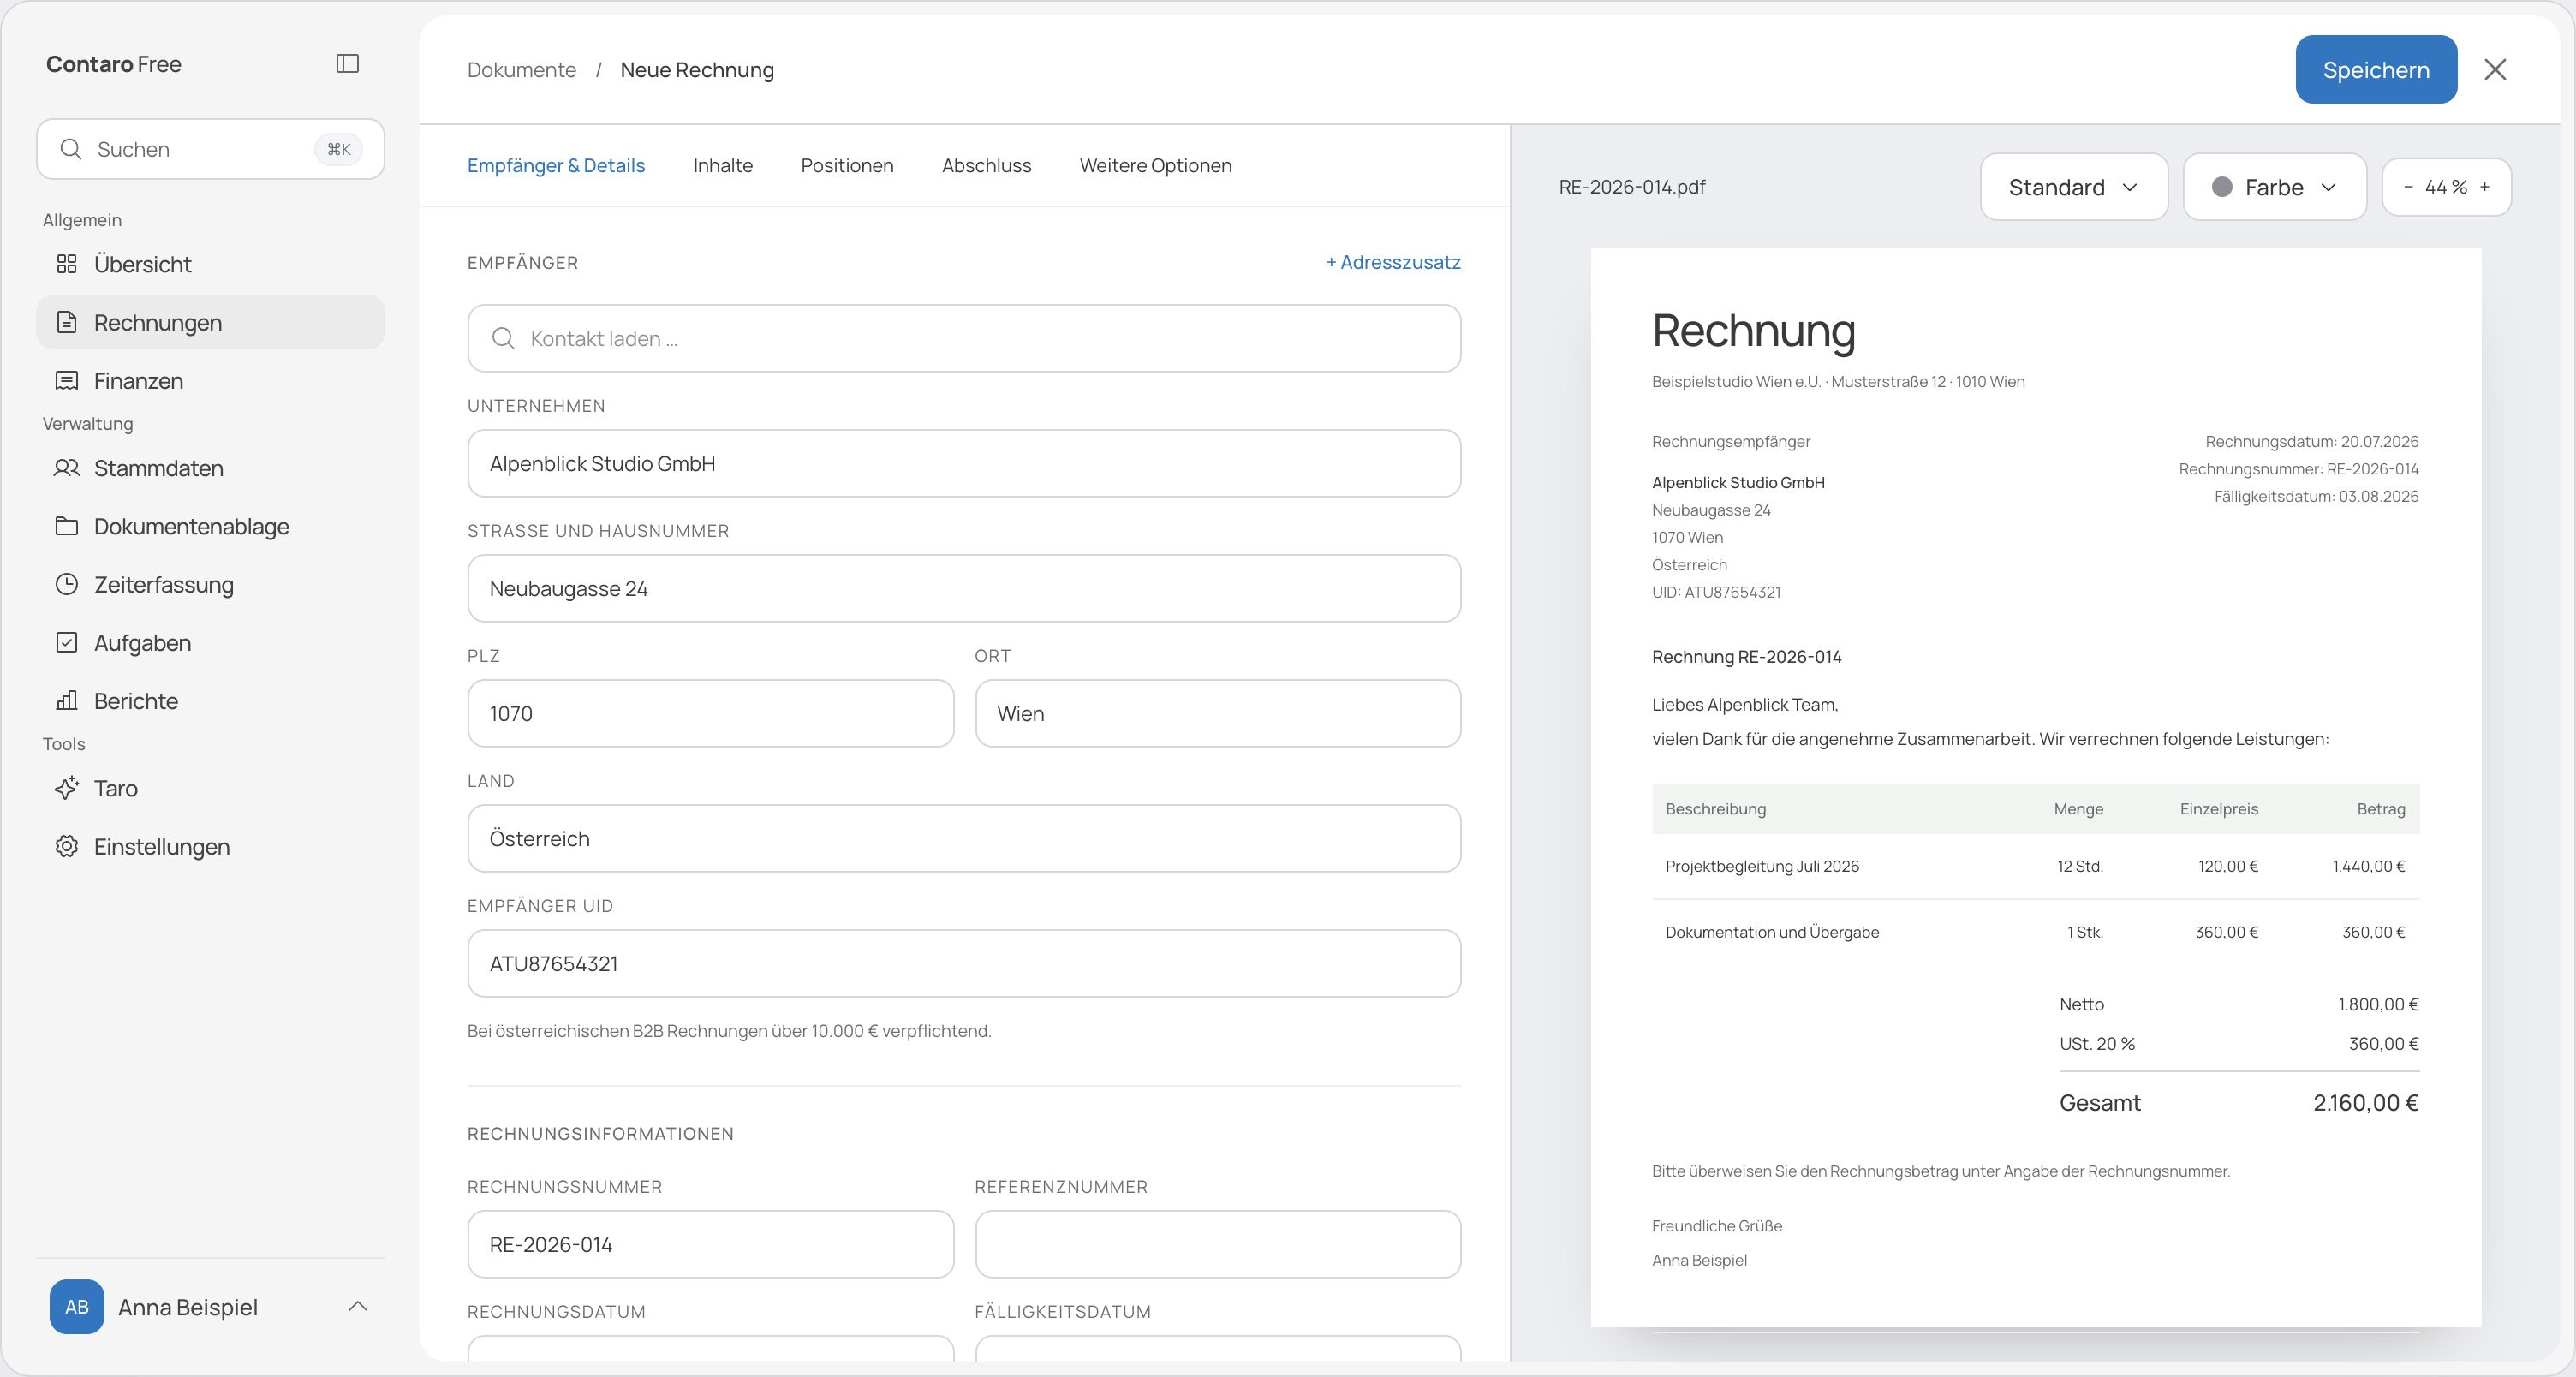The height and width of the screenshot is (1377, 2576).
Task: Click the Neue Rechnung breadcrumb text
Action: 697,70
